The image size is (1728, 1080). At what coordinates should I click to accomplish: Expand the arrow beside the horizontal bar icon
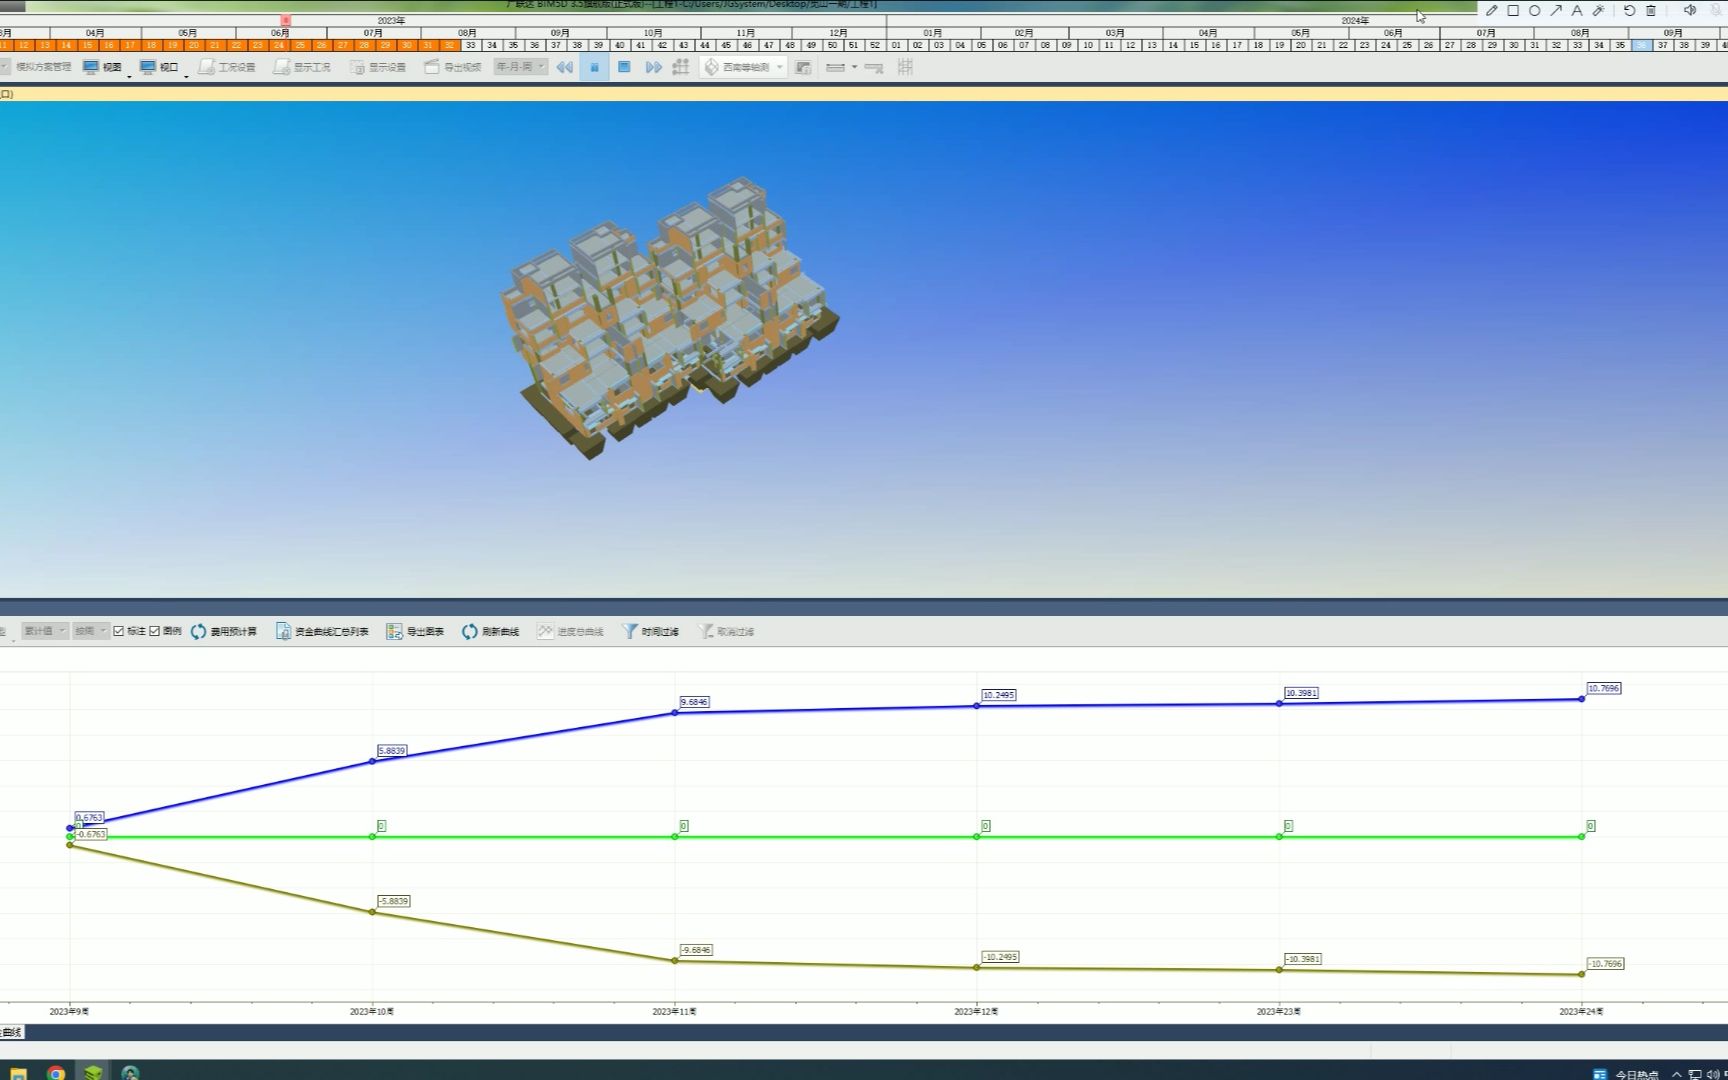(854, 67)
